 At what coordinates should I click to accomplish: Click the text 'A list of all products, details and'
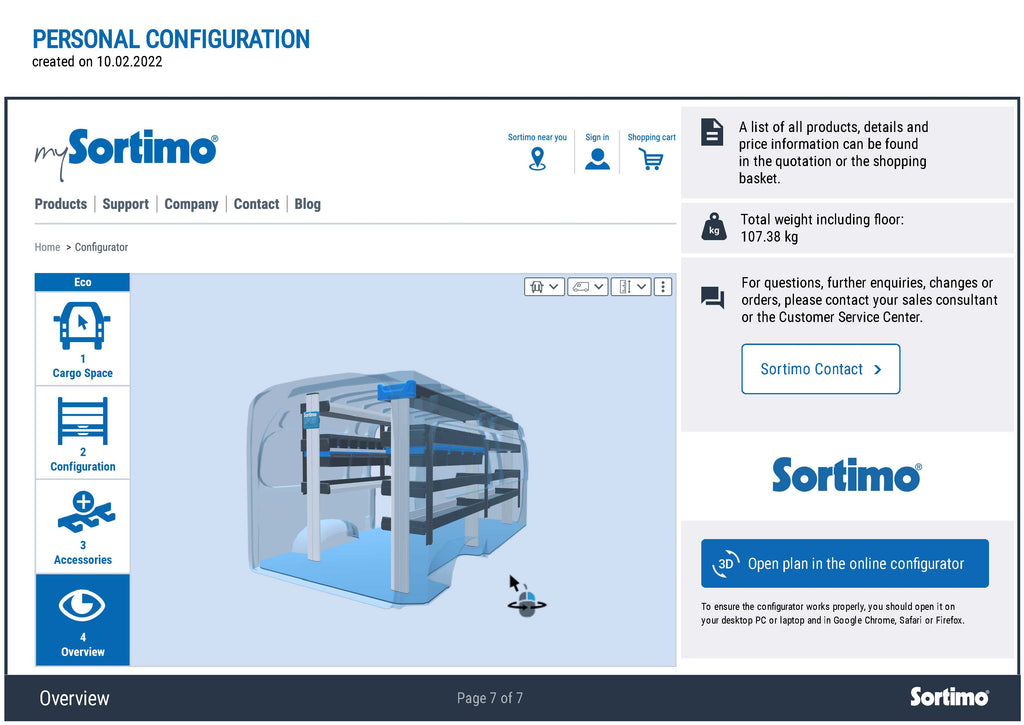(x=833, y=127)
